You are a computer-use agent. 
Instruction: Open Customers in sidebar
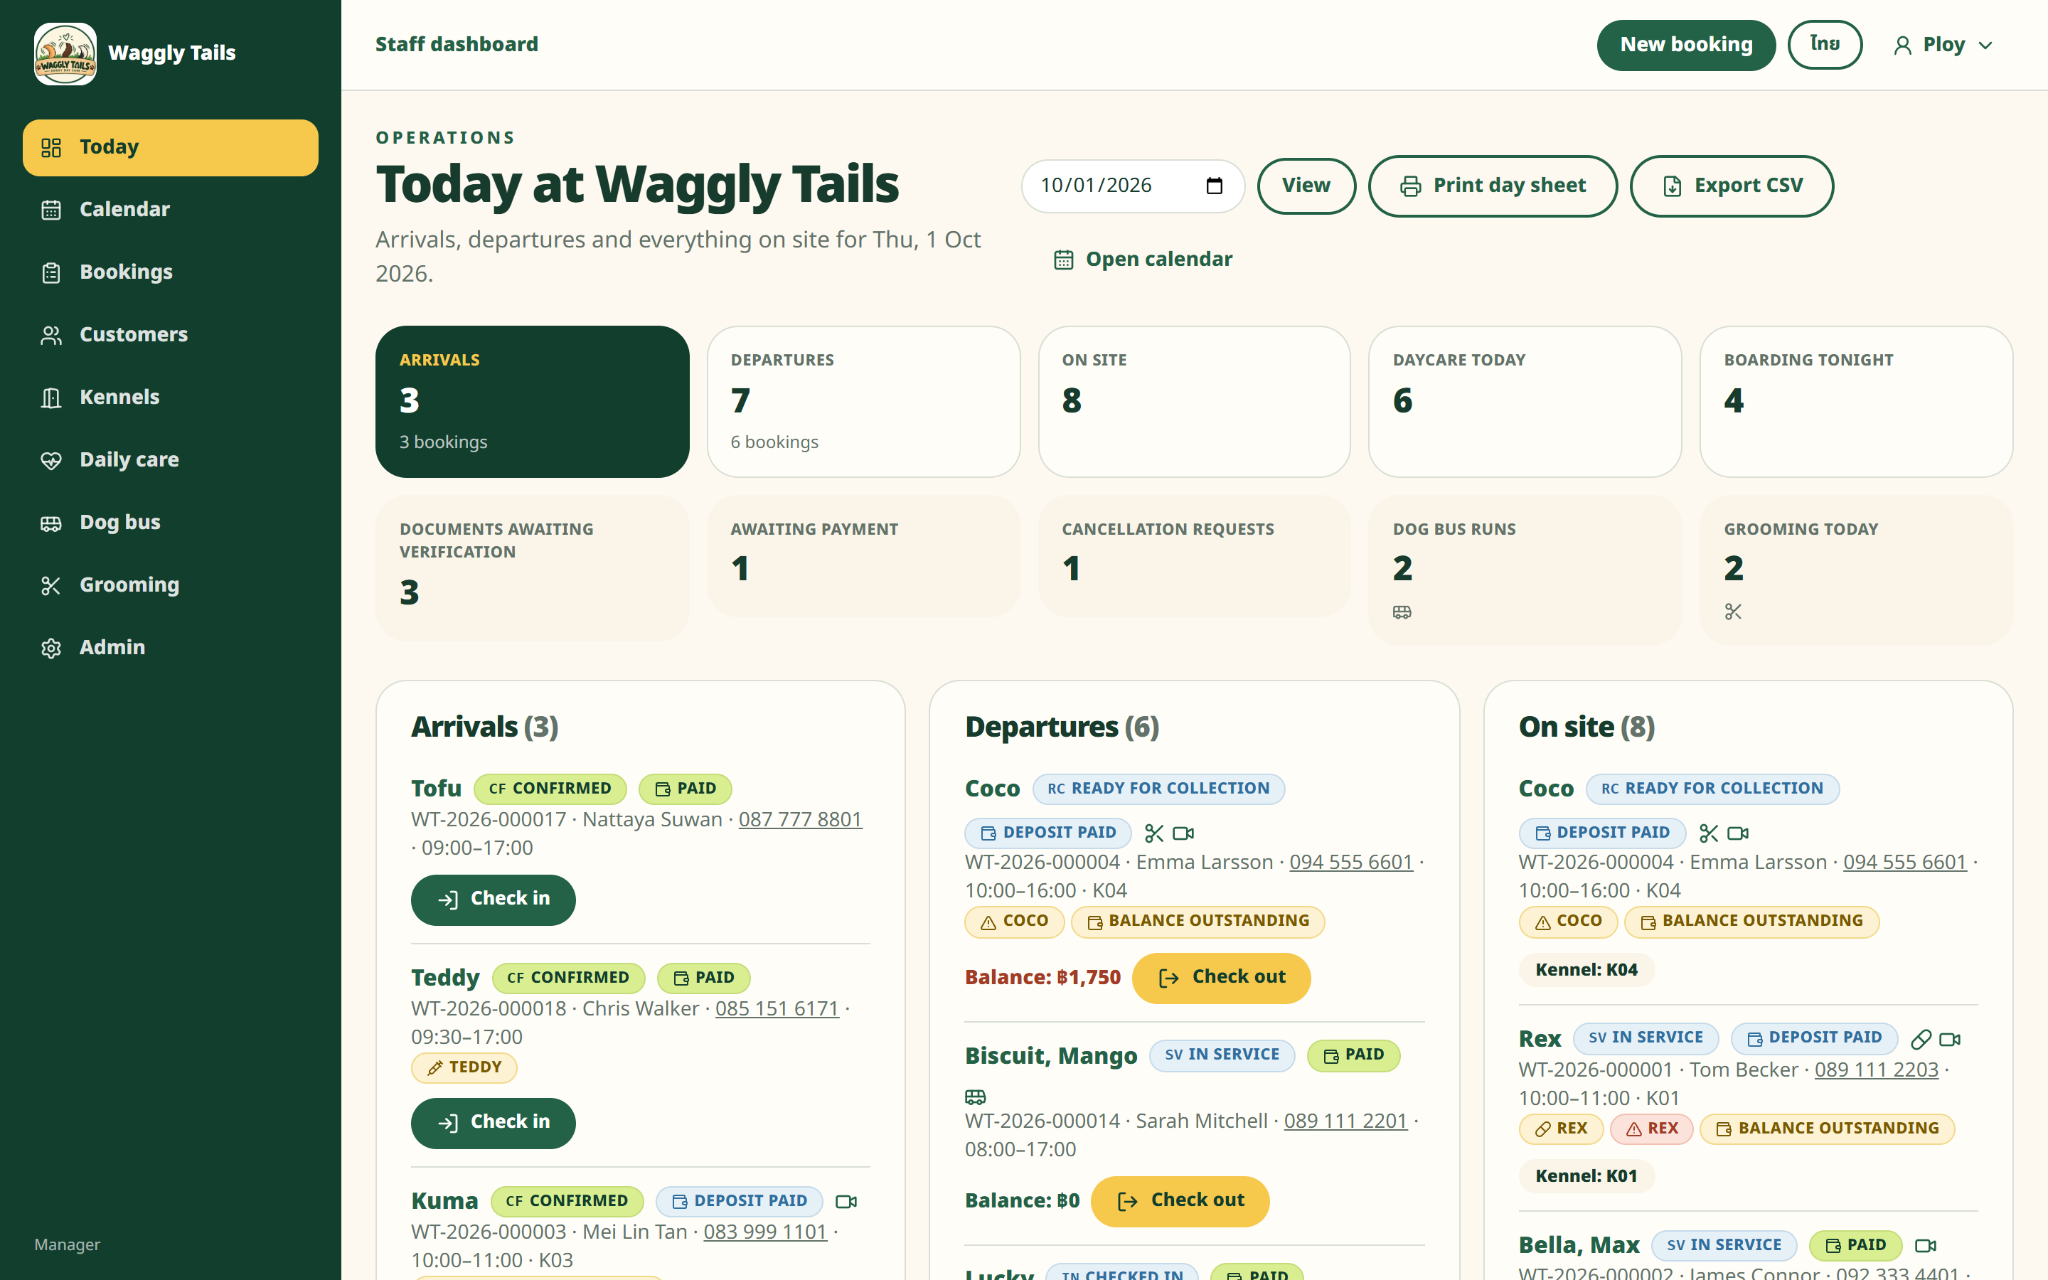click(x=170, y=335)
